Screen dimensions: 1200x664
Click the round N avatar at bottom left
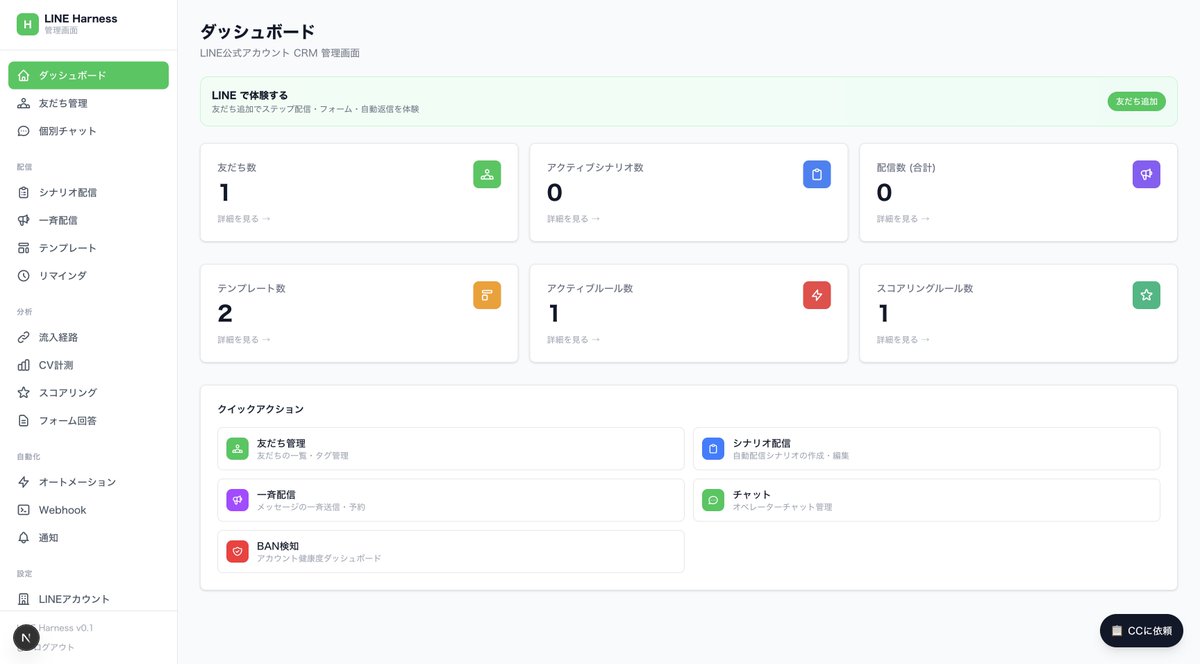(x=26, y=637)
